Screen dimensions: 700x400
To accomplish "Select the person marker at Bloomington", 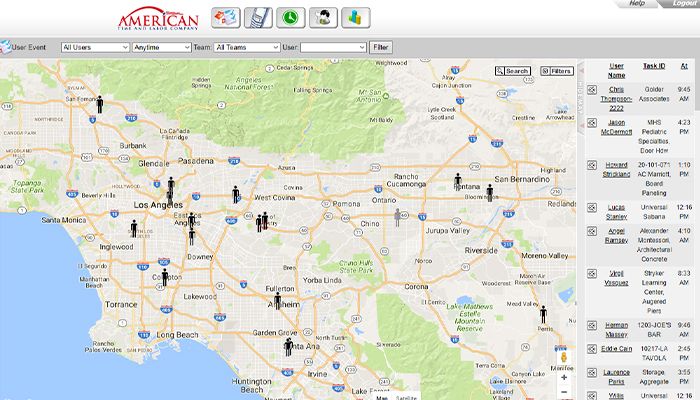I will tap(490, 193).
